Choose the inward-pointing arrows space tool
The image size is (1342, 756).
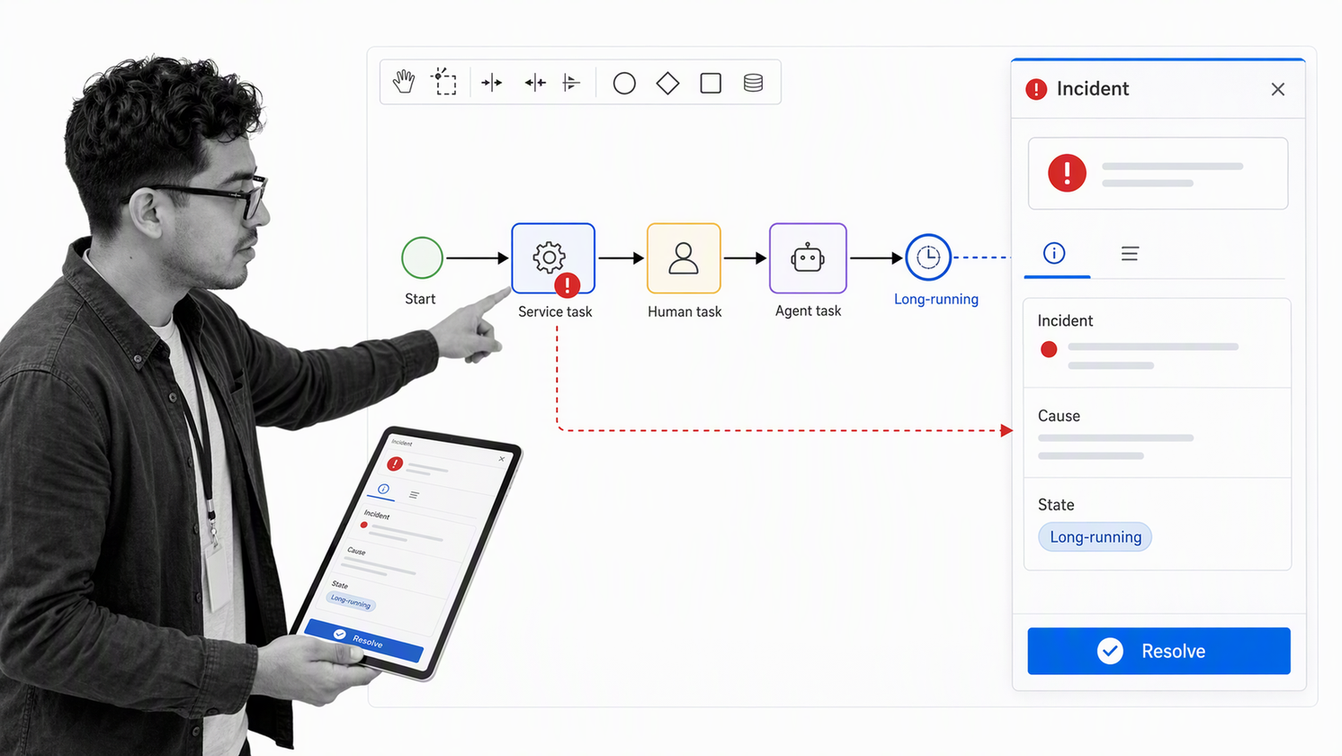click(x=491, y=83)
